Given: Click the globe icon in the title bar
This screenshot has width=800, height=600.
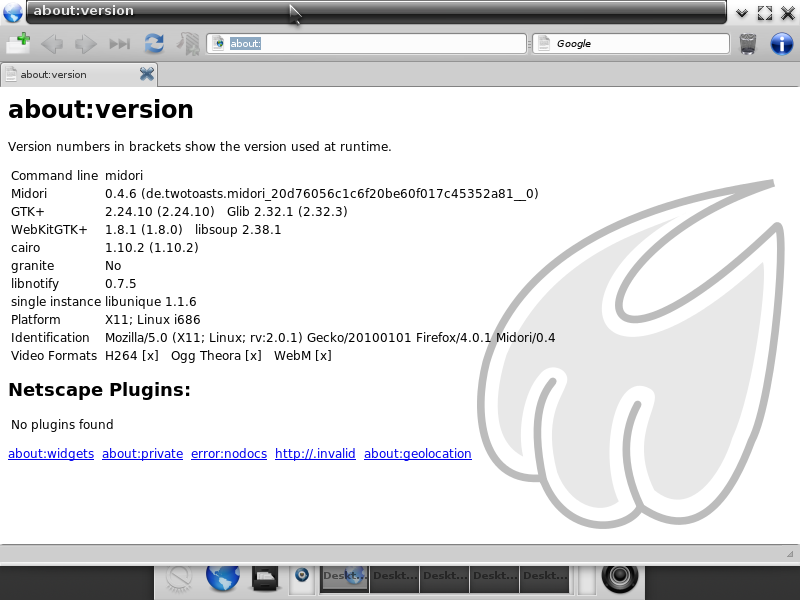Looking at the screenshot, I should click(13, 12).
